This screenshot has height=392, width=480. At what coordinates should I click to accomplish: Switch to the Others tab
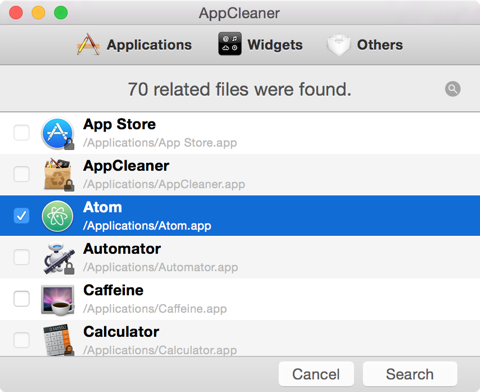(365, 45)
